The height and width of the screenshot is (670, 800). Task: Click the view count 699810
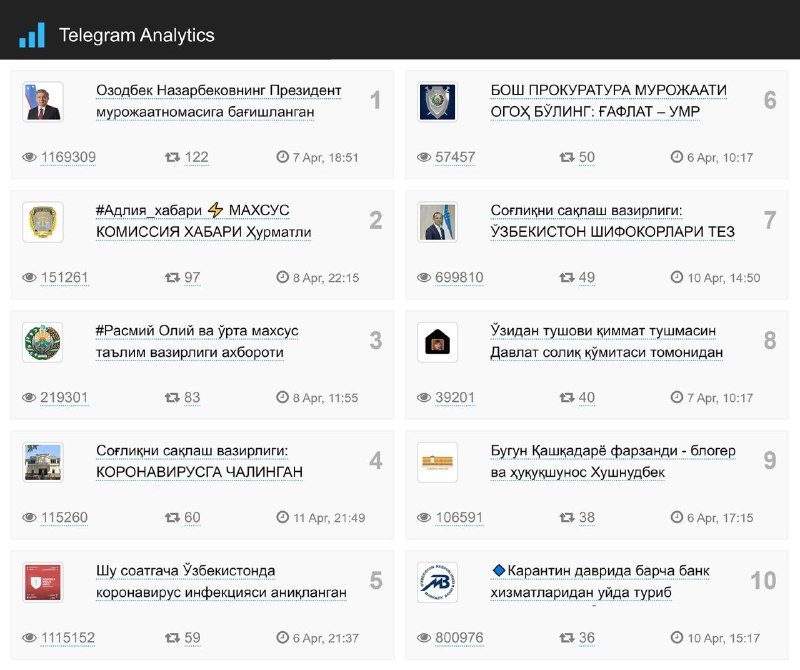point(459,278)
